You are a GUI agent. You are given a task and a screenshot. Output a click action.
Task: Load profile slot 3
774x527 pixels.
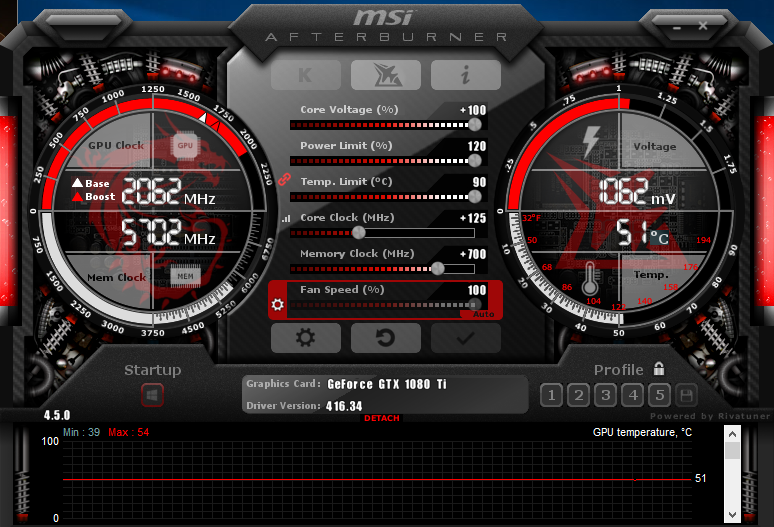[606, 395]
